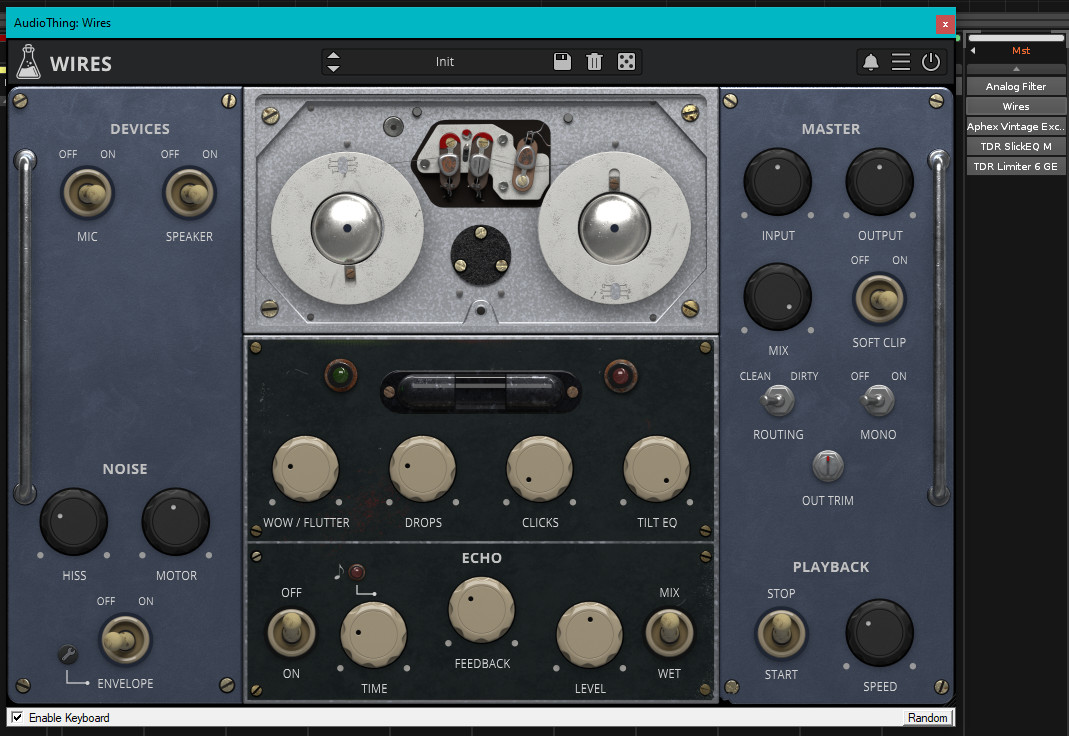Click the WIRES plugin title text
1069x736 pixels.
80,64
